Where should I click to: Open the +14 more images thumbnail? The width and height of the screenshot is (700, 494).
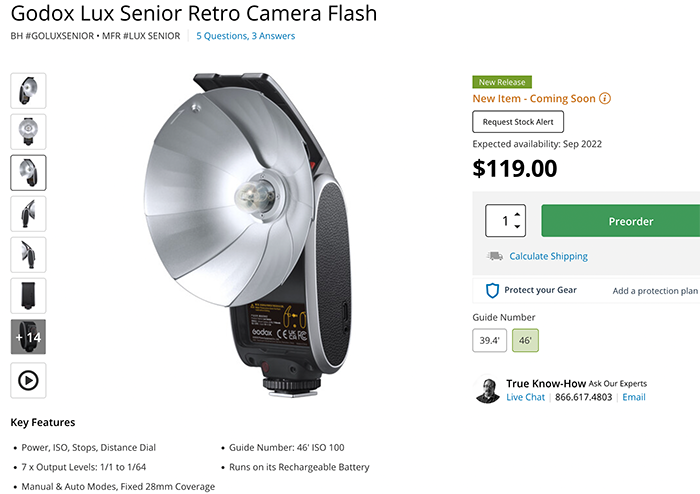(x=28, y=337)
